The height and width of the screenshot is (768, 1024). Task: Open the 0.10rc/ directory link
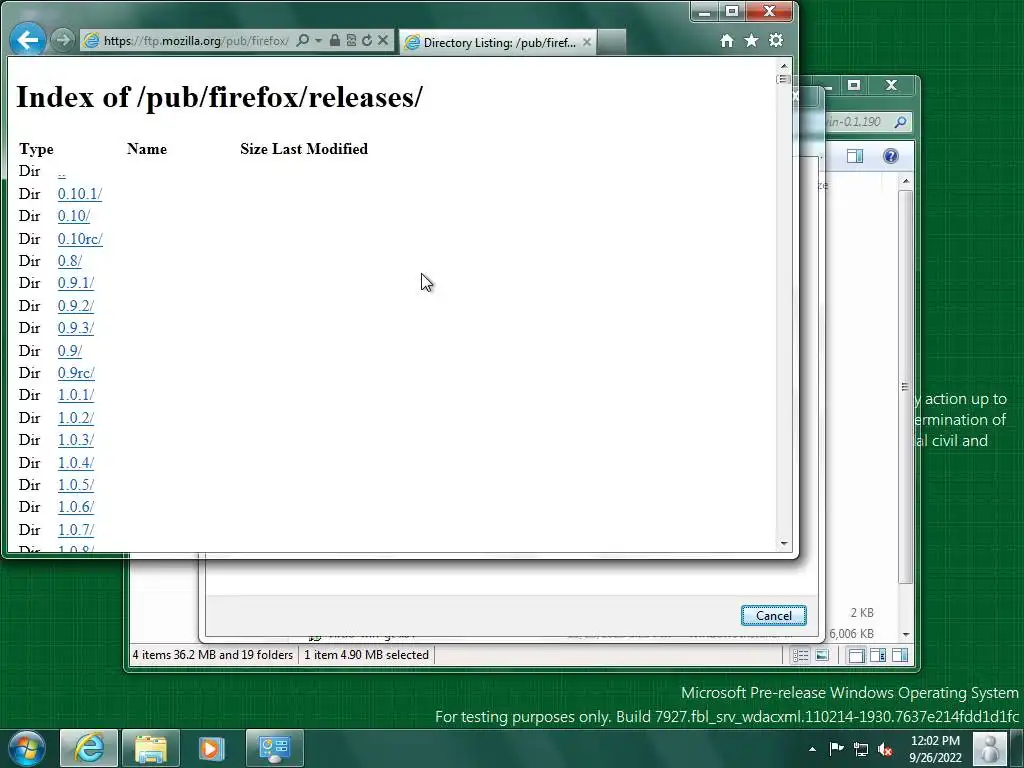[x=80, y=239]
